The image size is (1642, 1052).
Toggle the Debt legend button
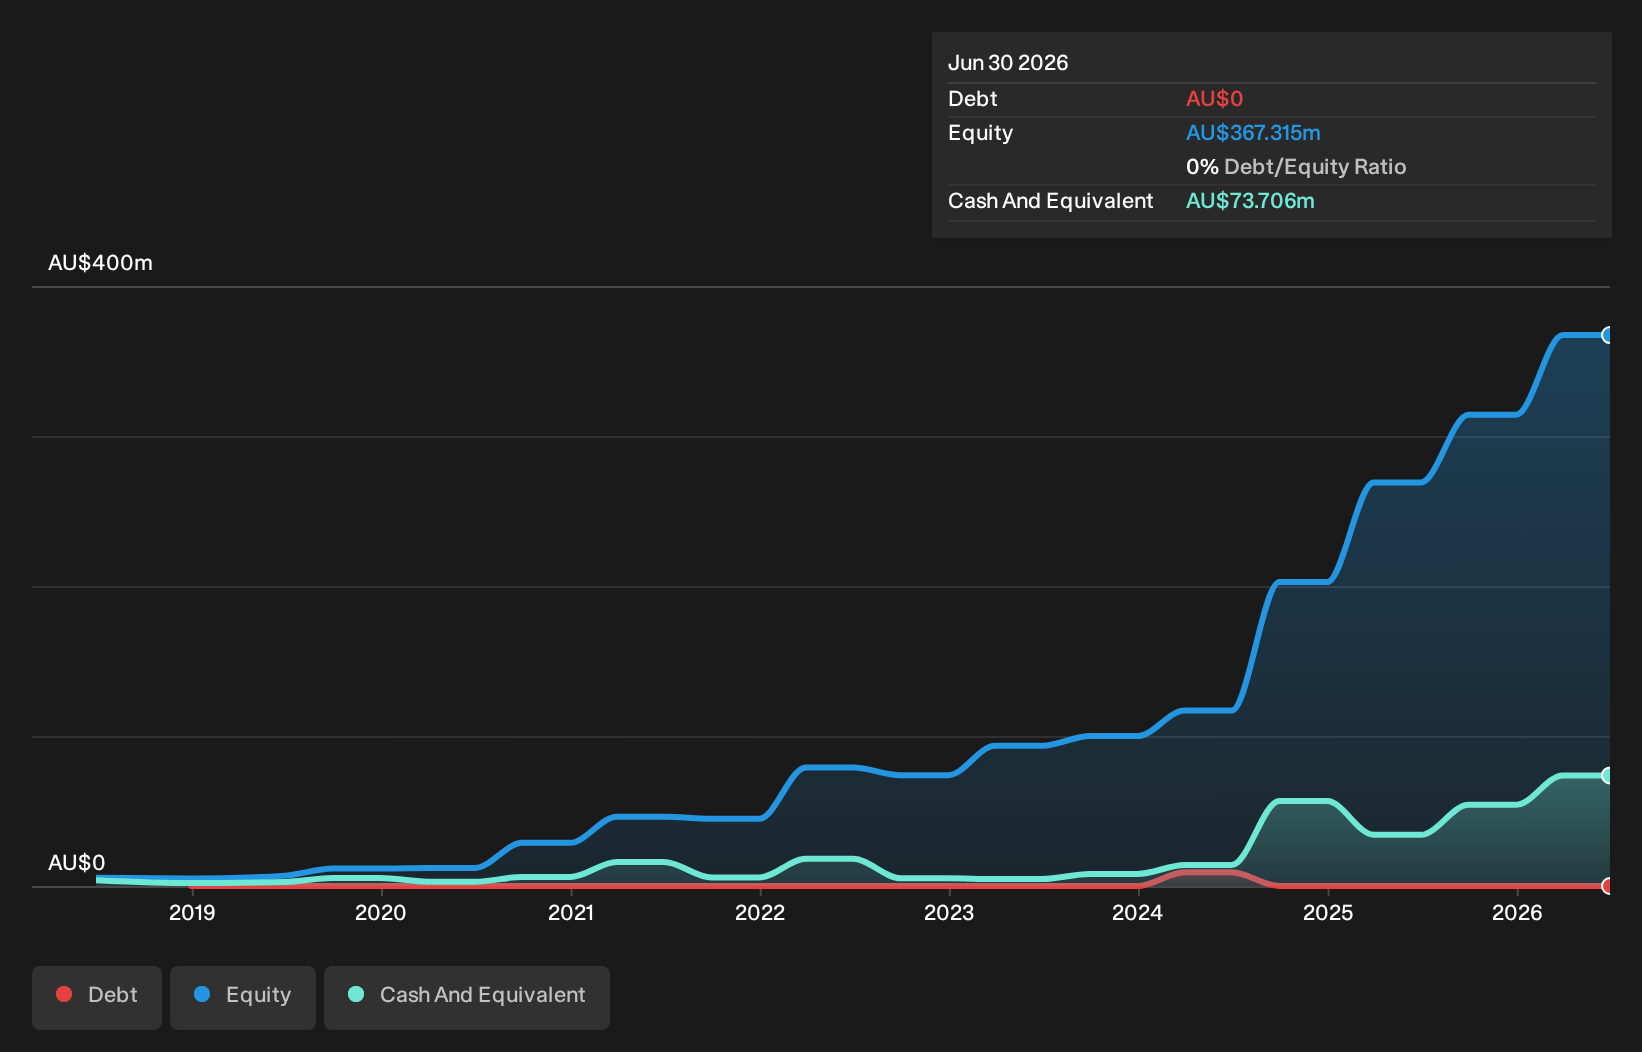pos(97,997)
